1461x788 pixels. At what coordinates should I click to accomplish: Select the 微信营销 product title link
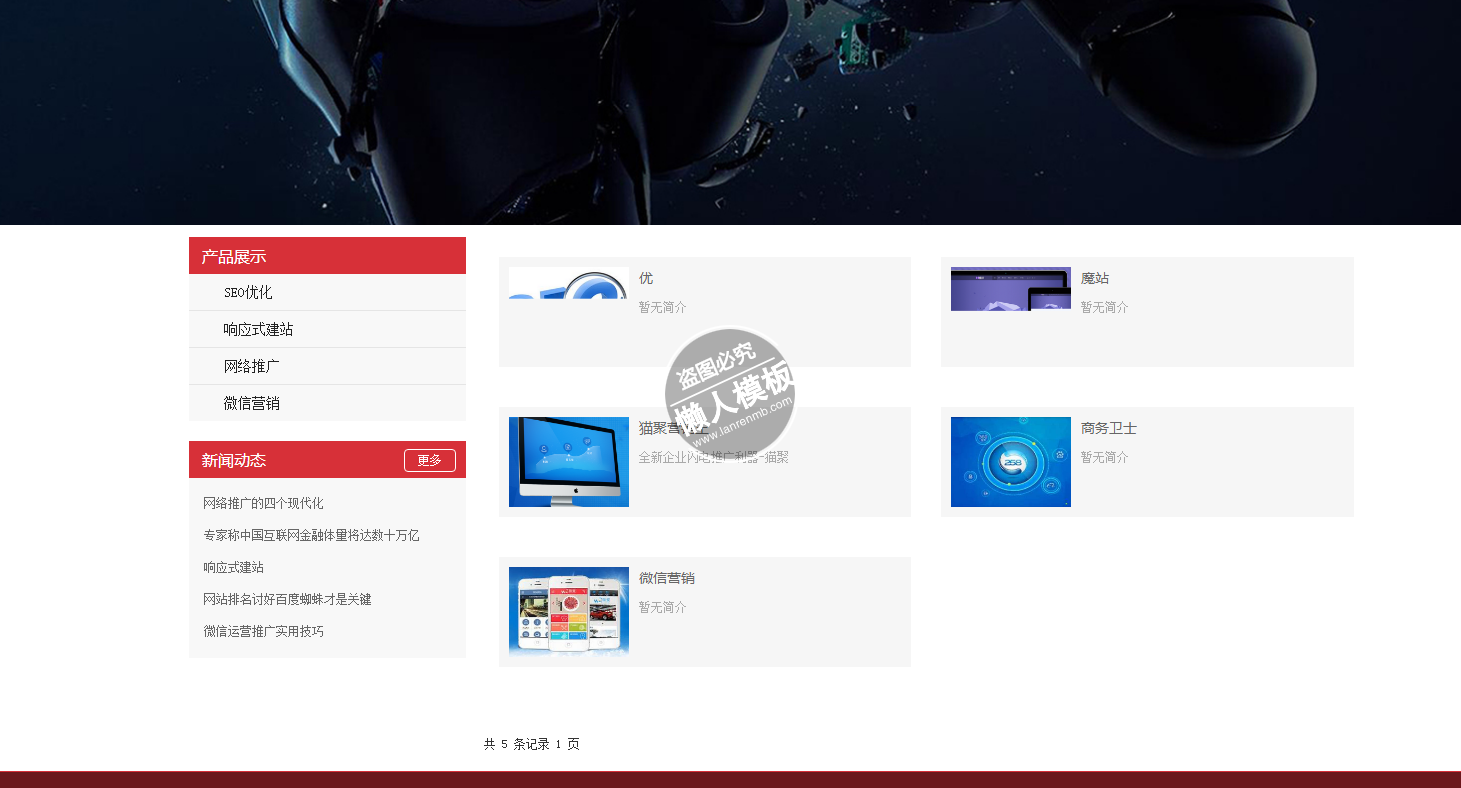[666, 578]
